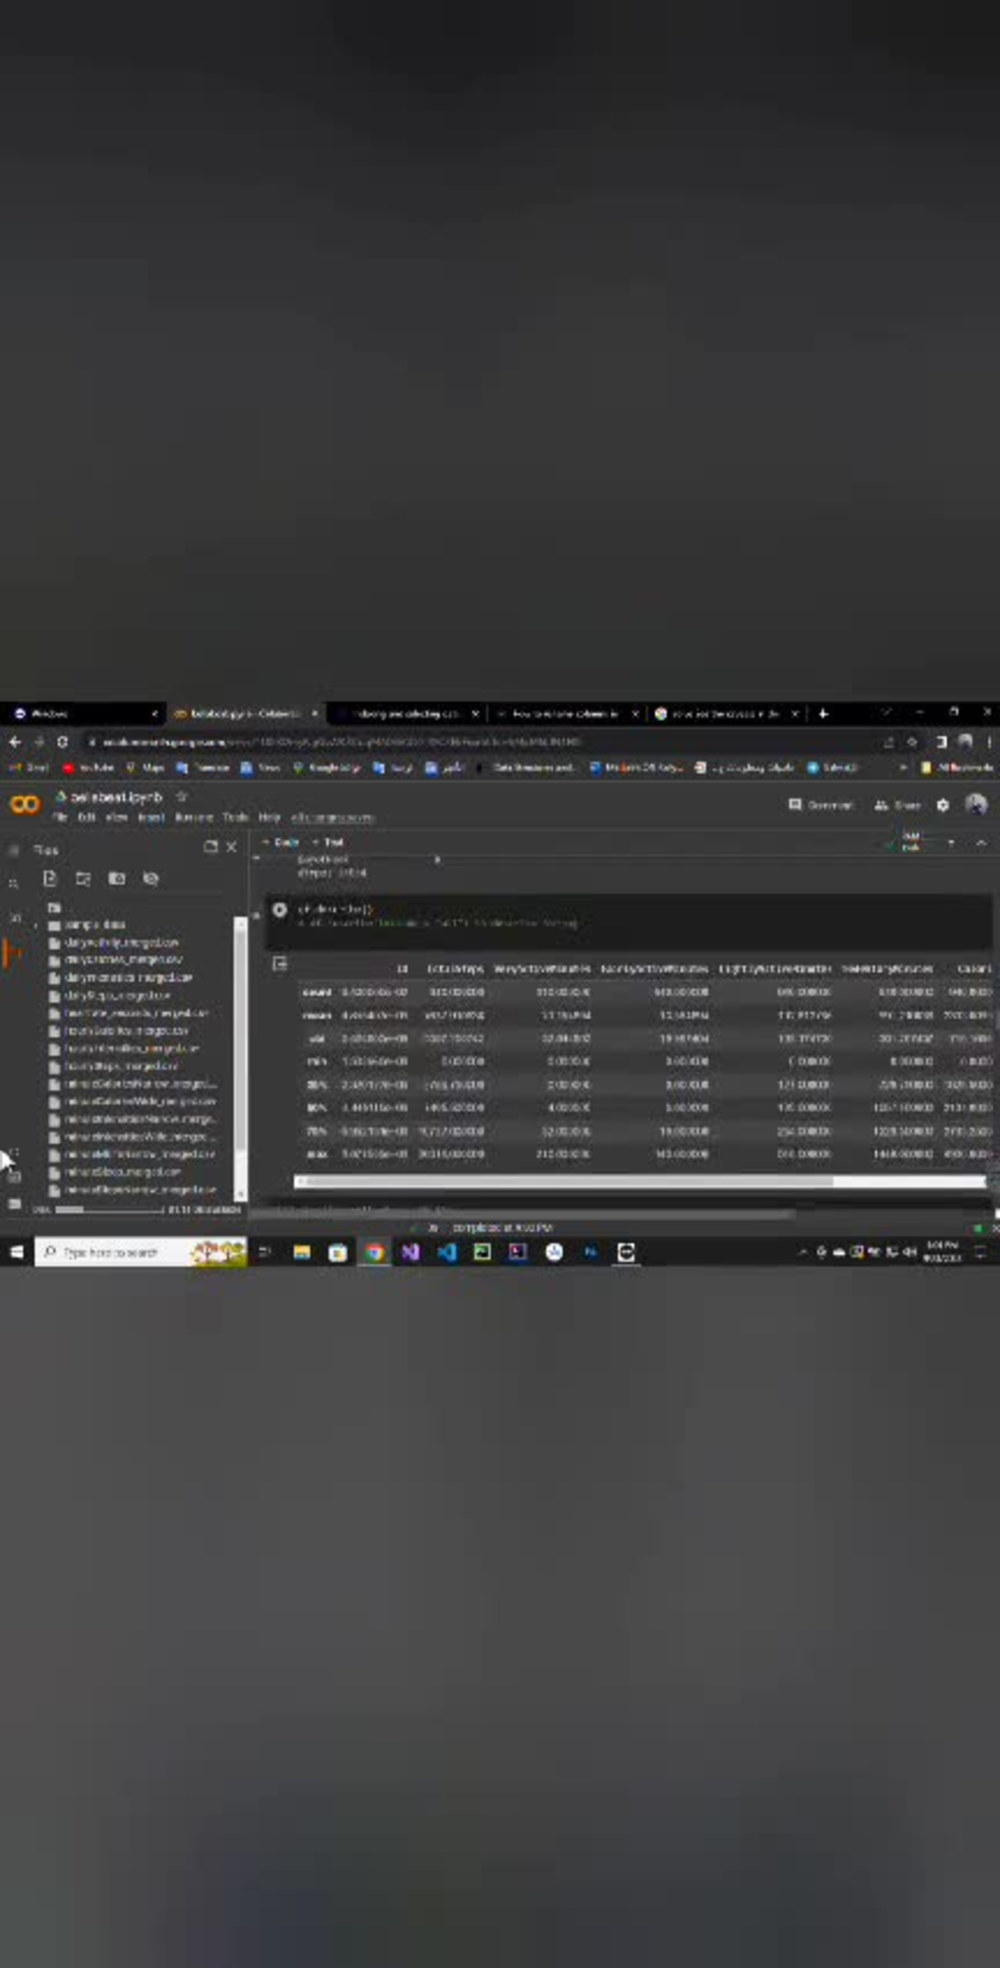Bookmark this page with star icon
Viewport: 1000px width, 1968px height.
tap(912, 742)
